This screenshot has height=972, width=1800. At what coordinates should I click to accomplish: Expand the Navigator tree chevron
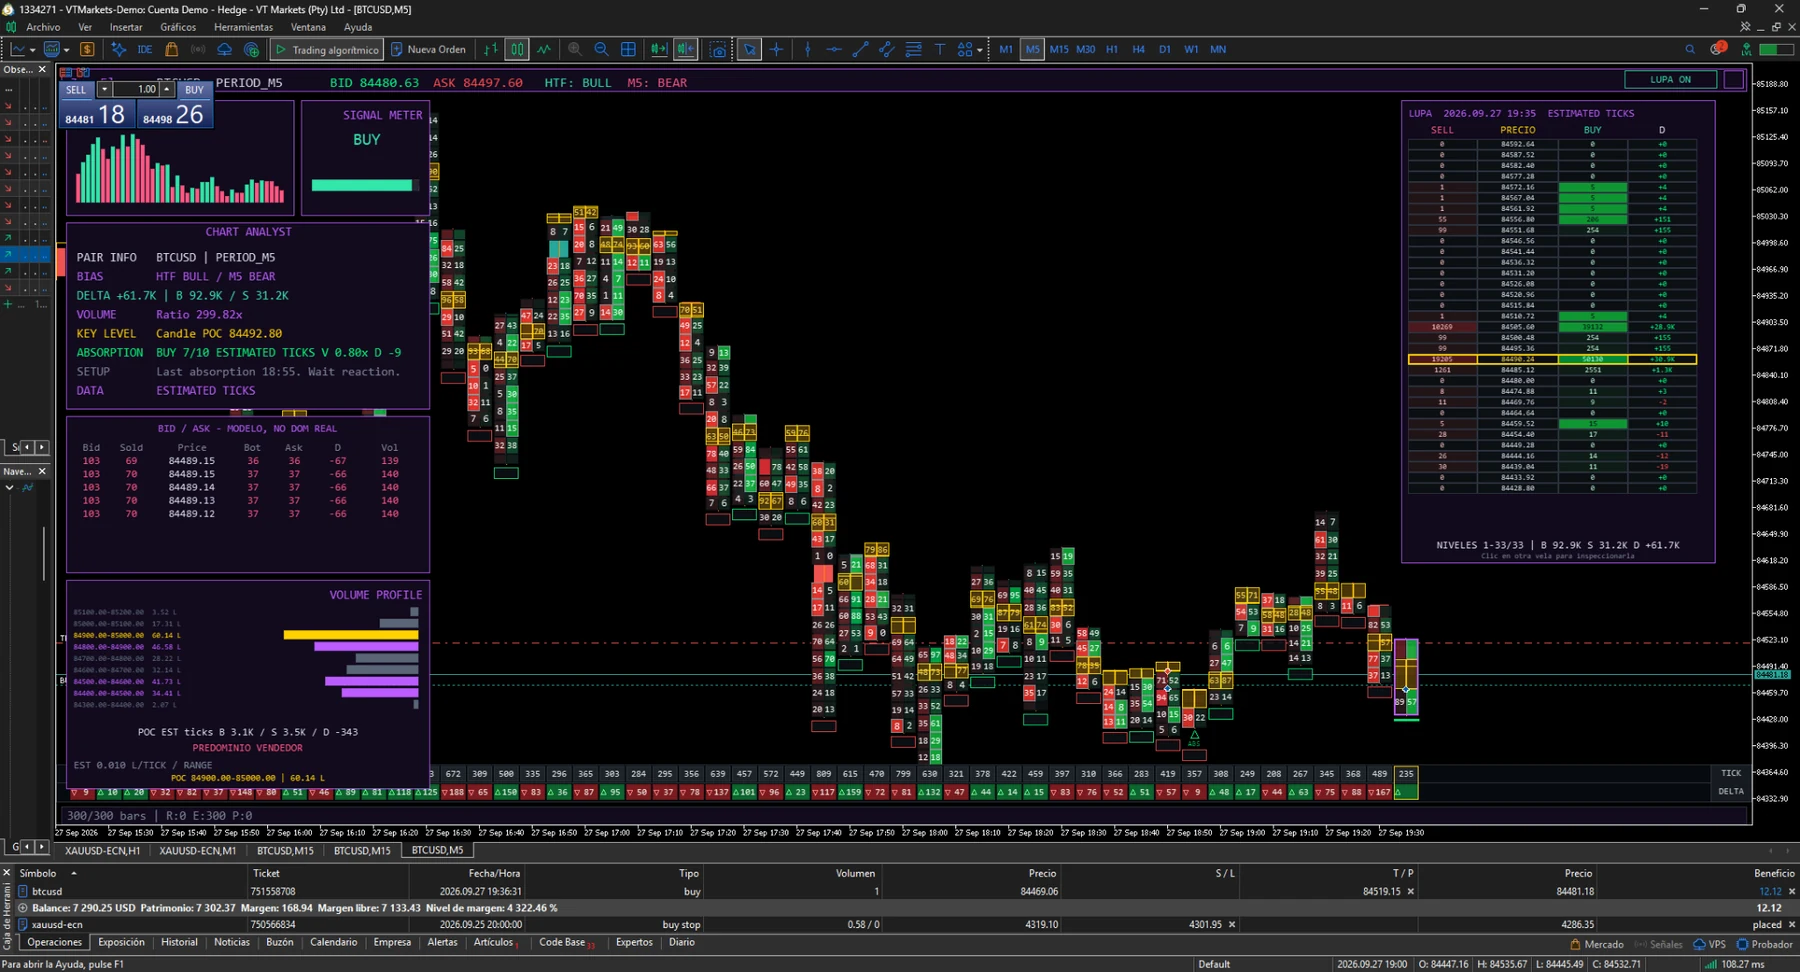9,488
